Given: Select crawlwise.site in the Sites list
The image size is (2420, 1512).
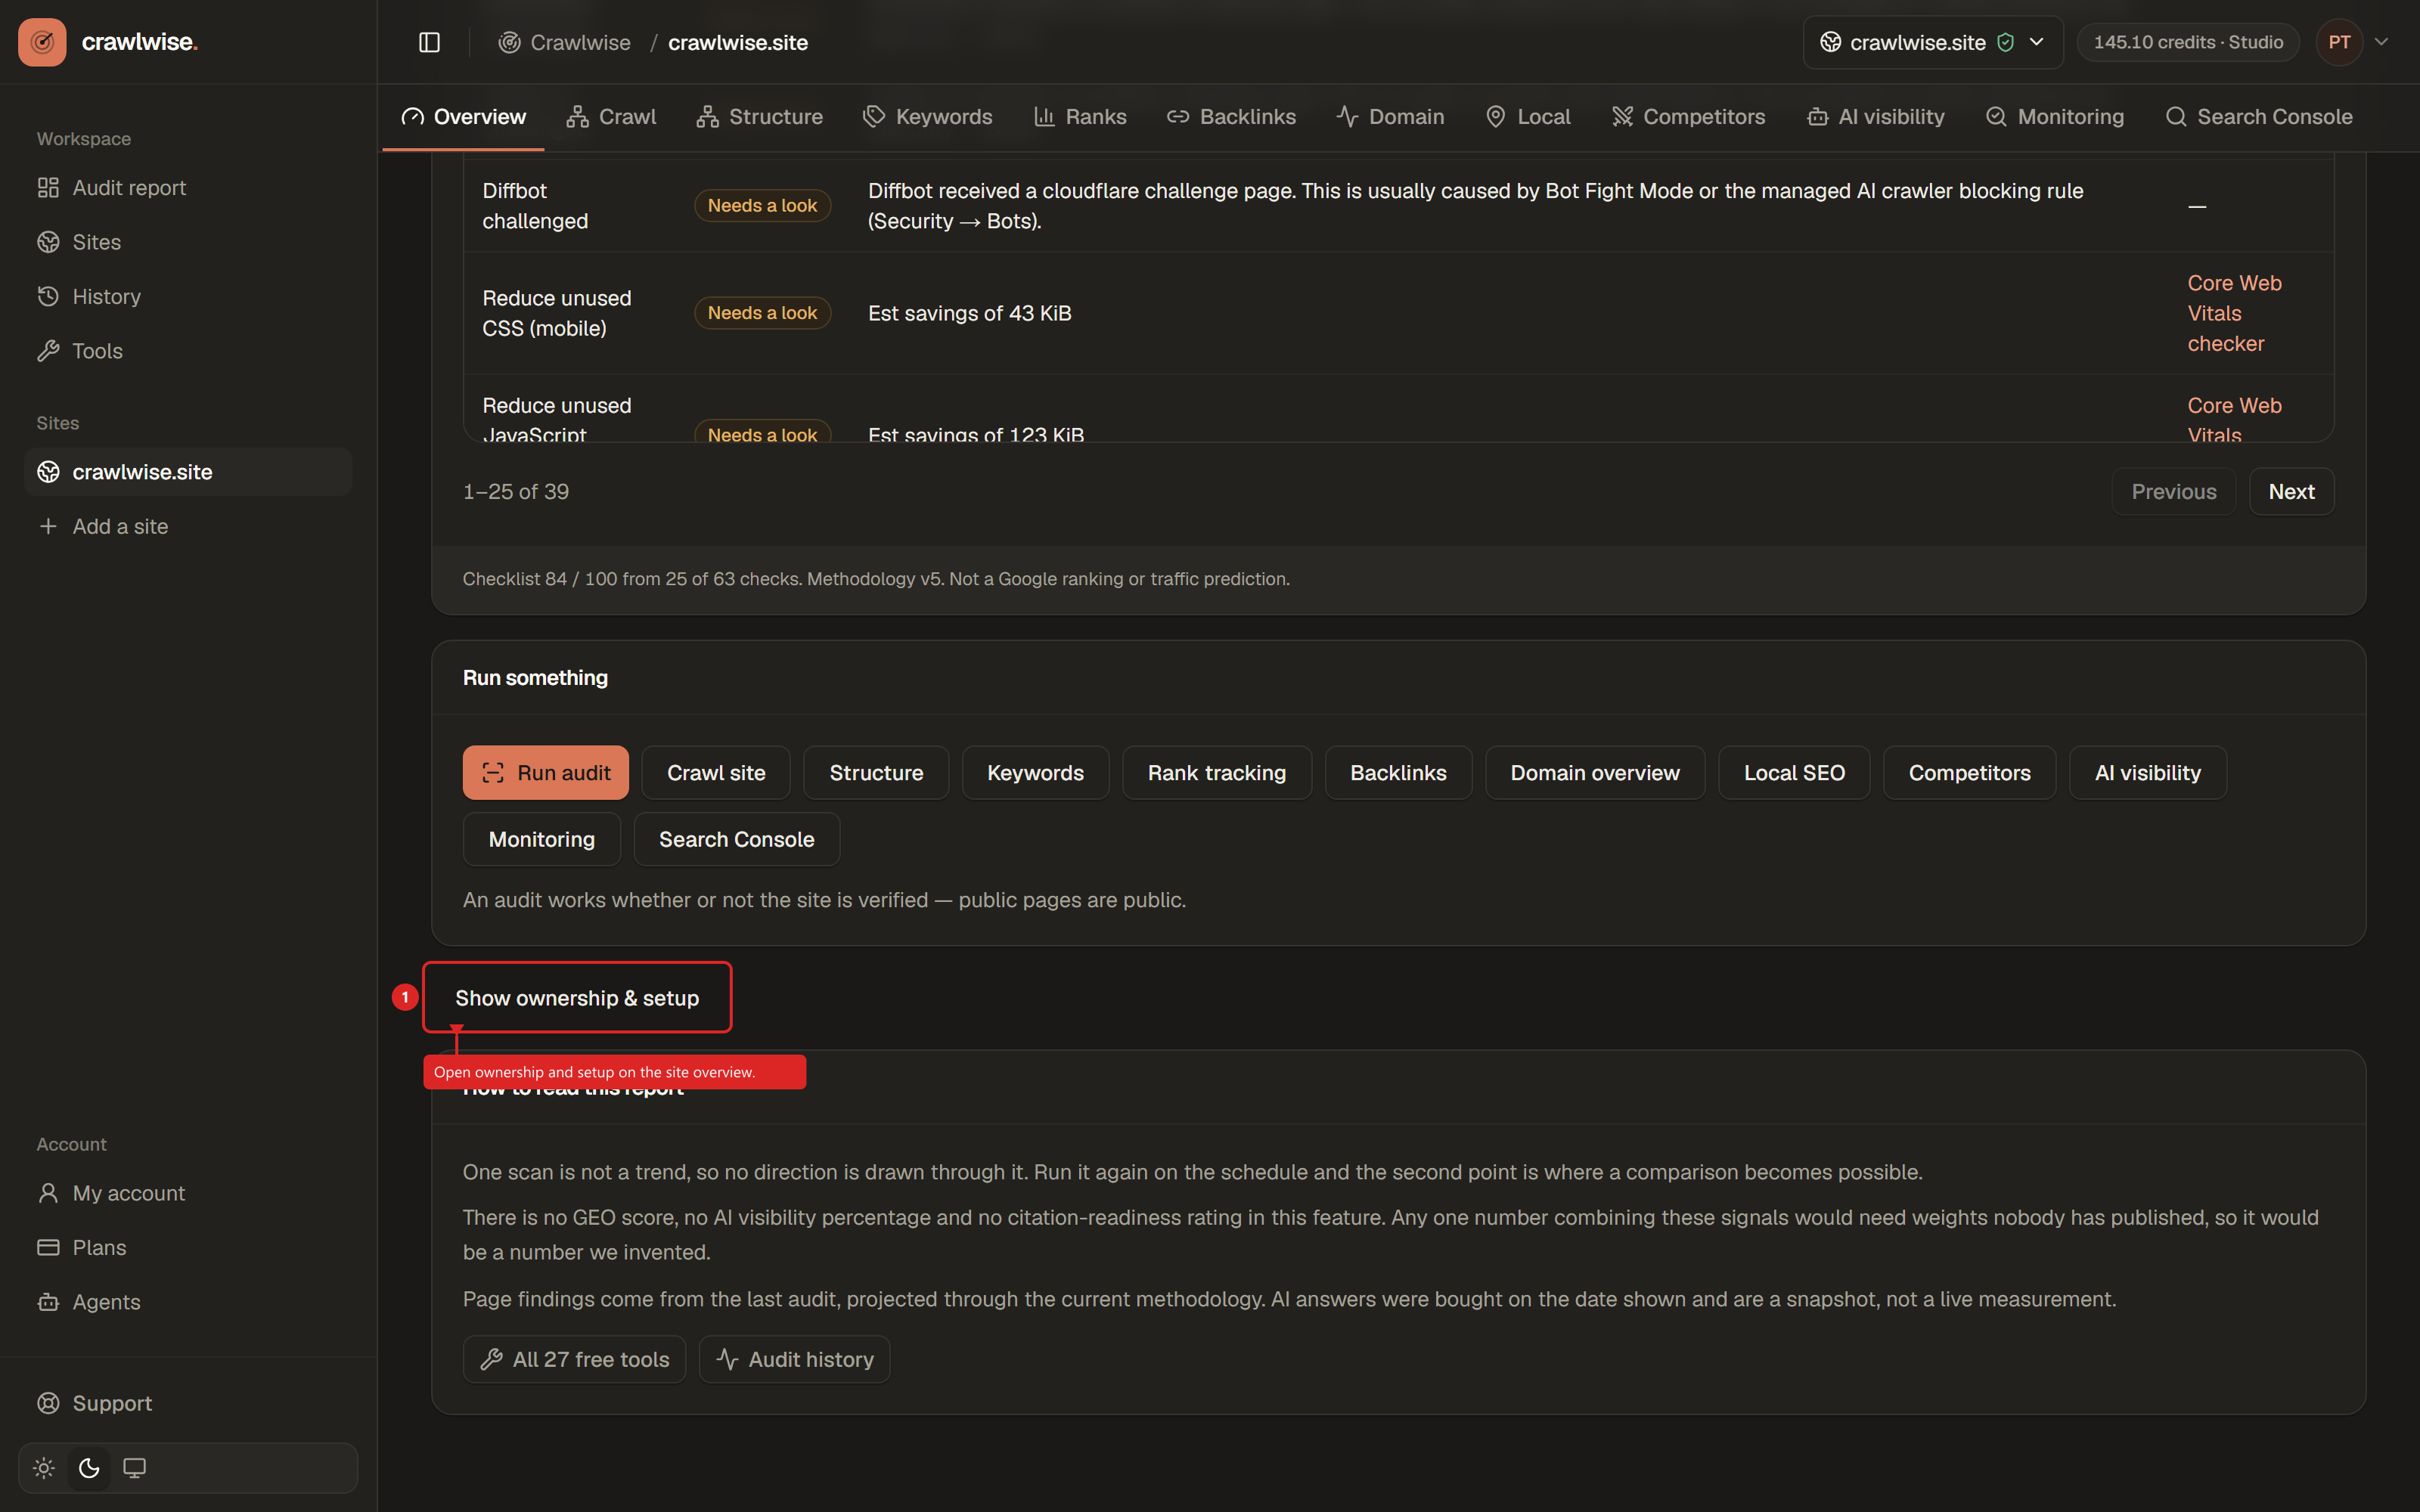Looking at the screenshot, I should pos(188,472).
